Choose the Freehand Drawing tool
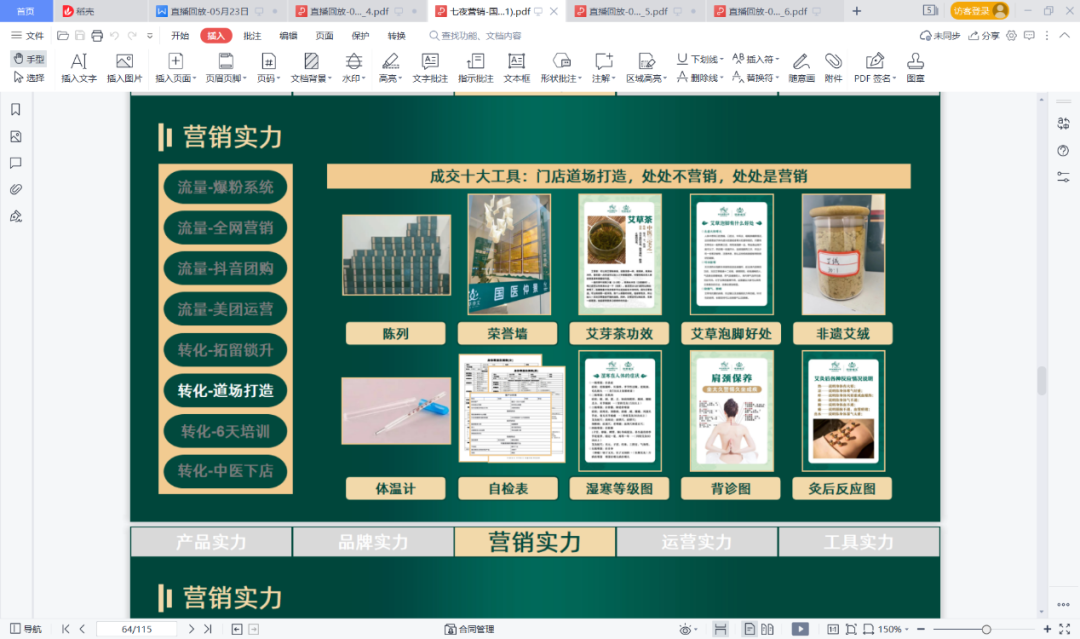The image size is (1080, 639). point(801,68)
